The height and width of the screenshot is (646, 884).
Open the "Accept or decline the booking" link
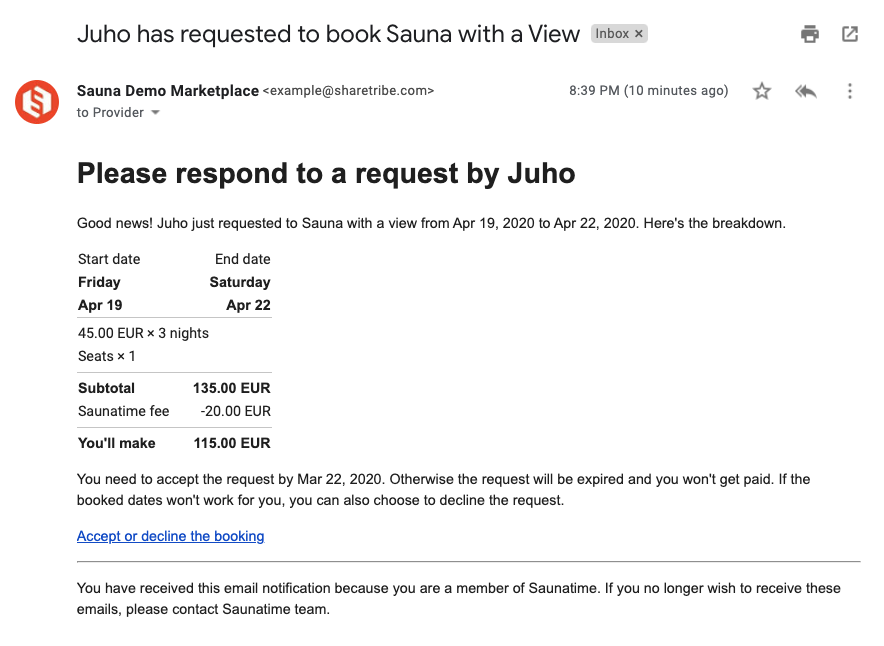pyautogui.click(x=171, y=536)
